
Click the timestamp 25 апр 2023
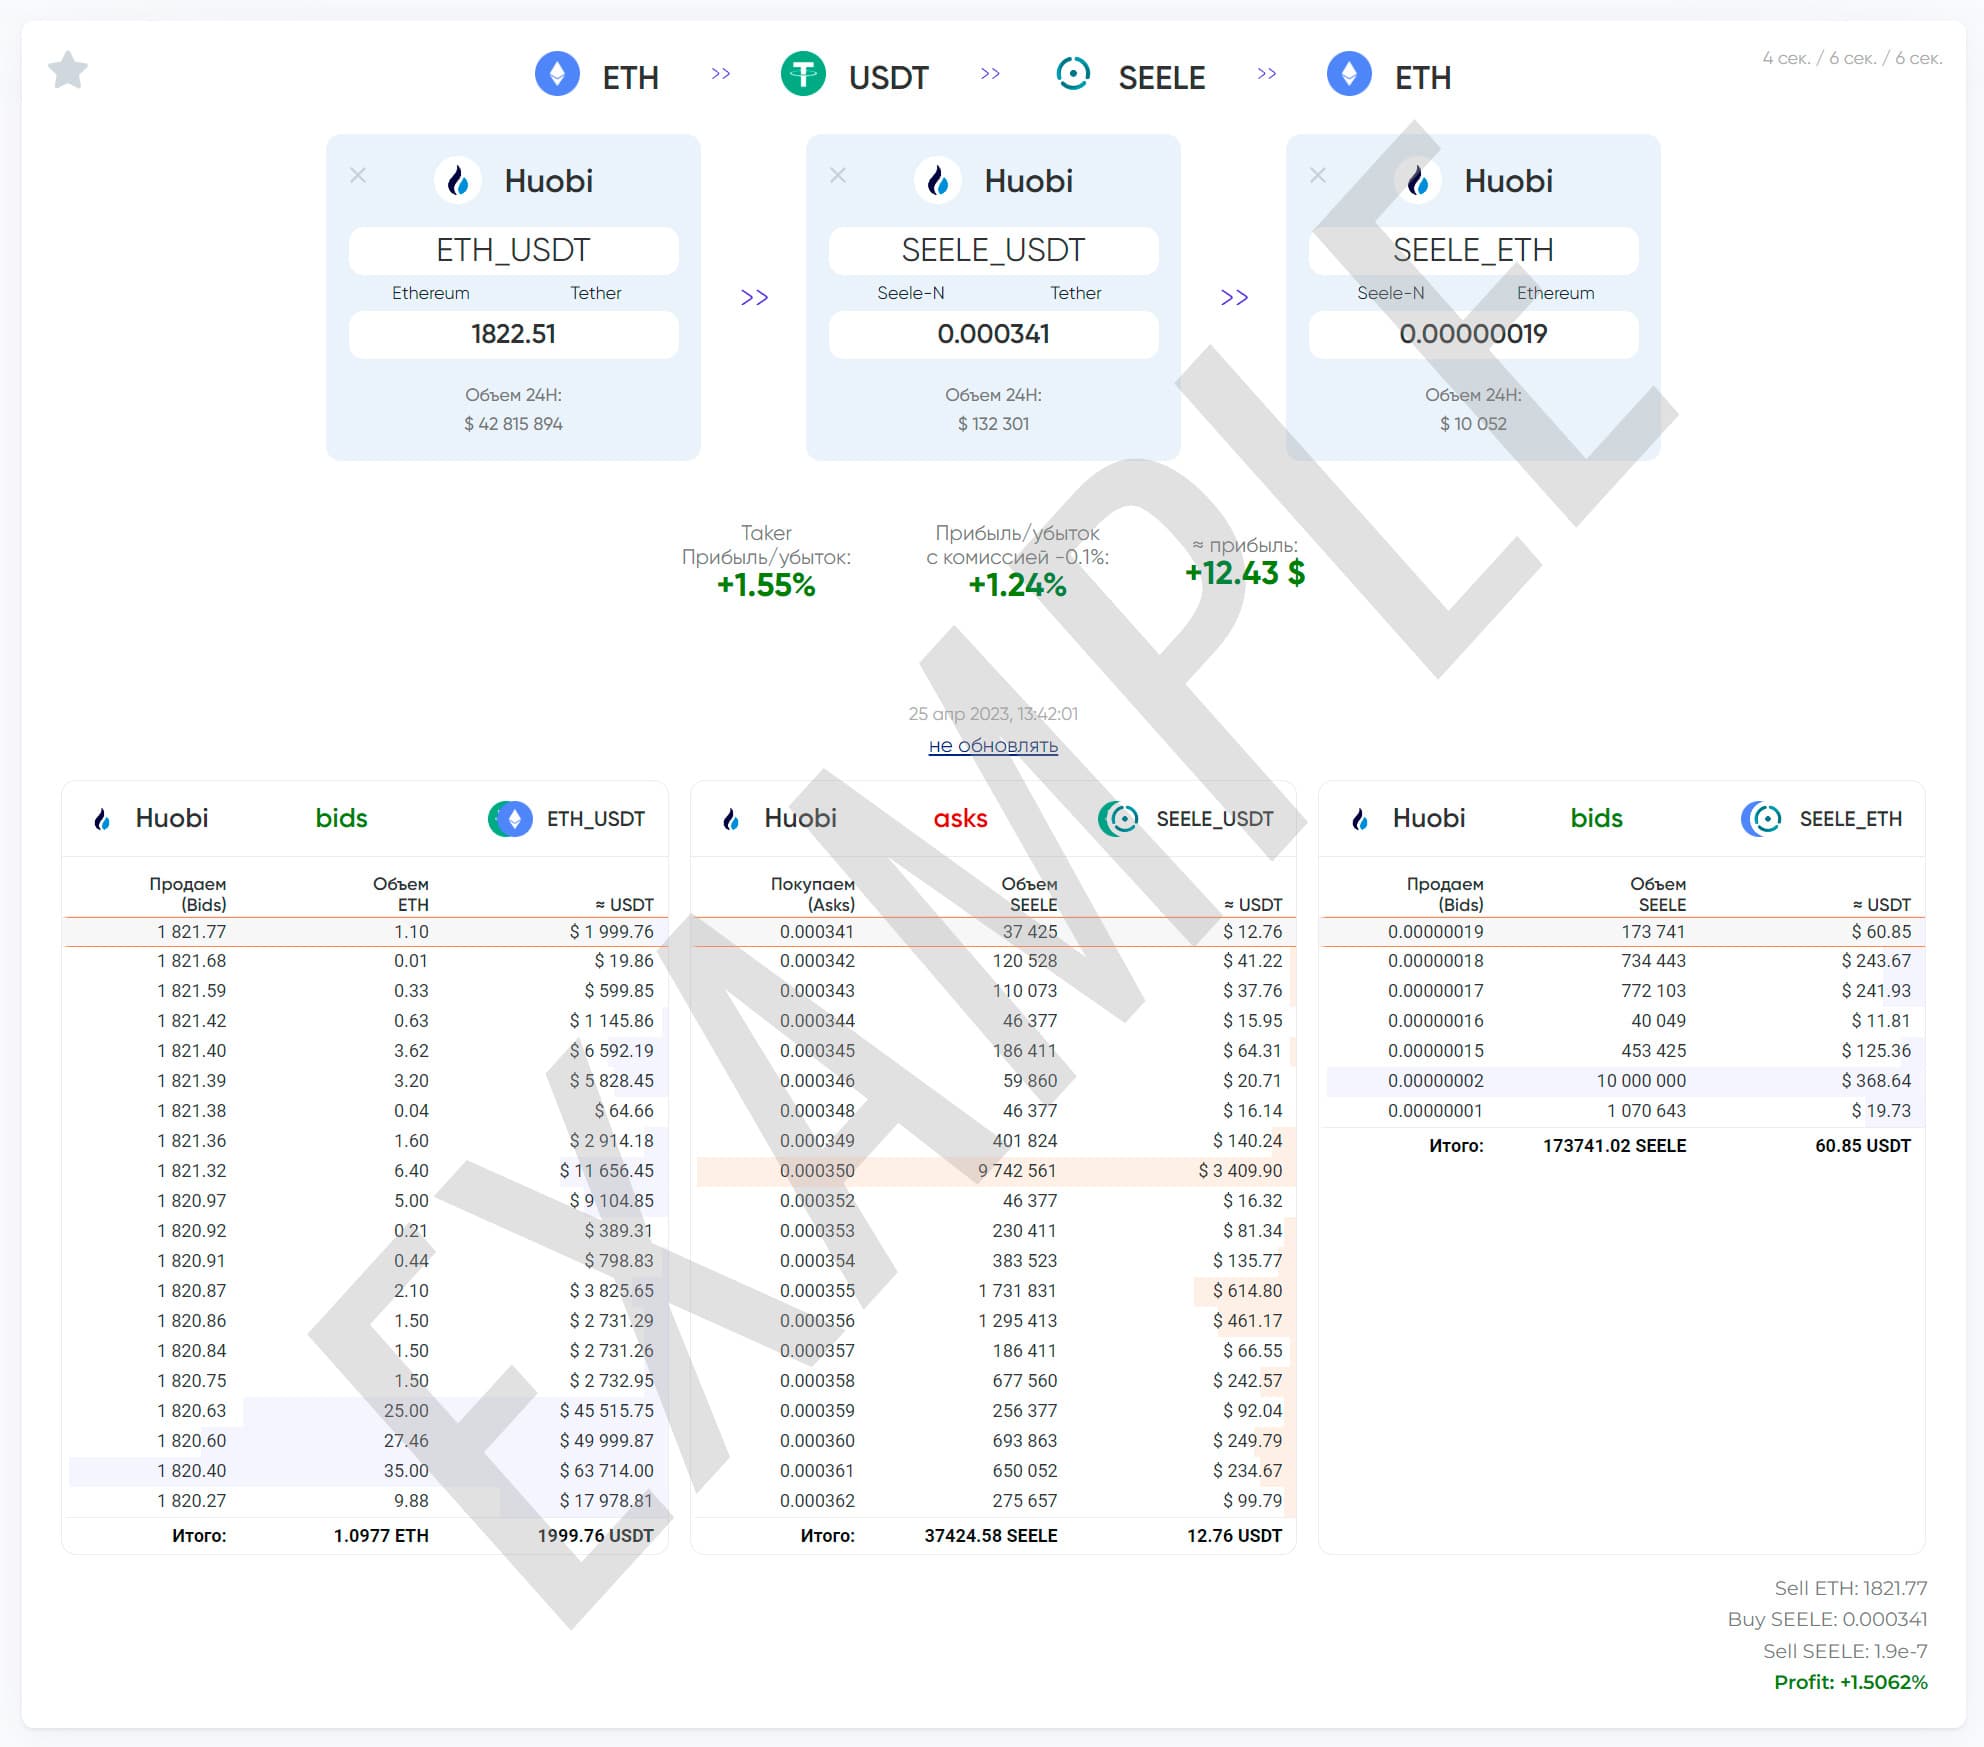point(993,714)
